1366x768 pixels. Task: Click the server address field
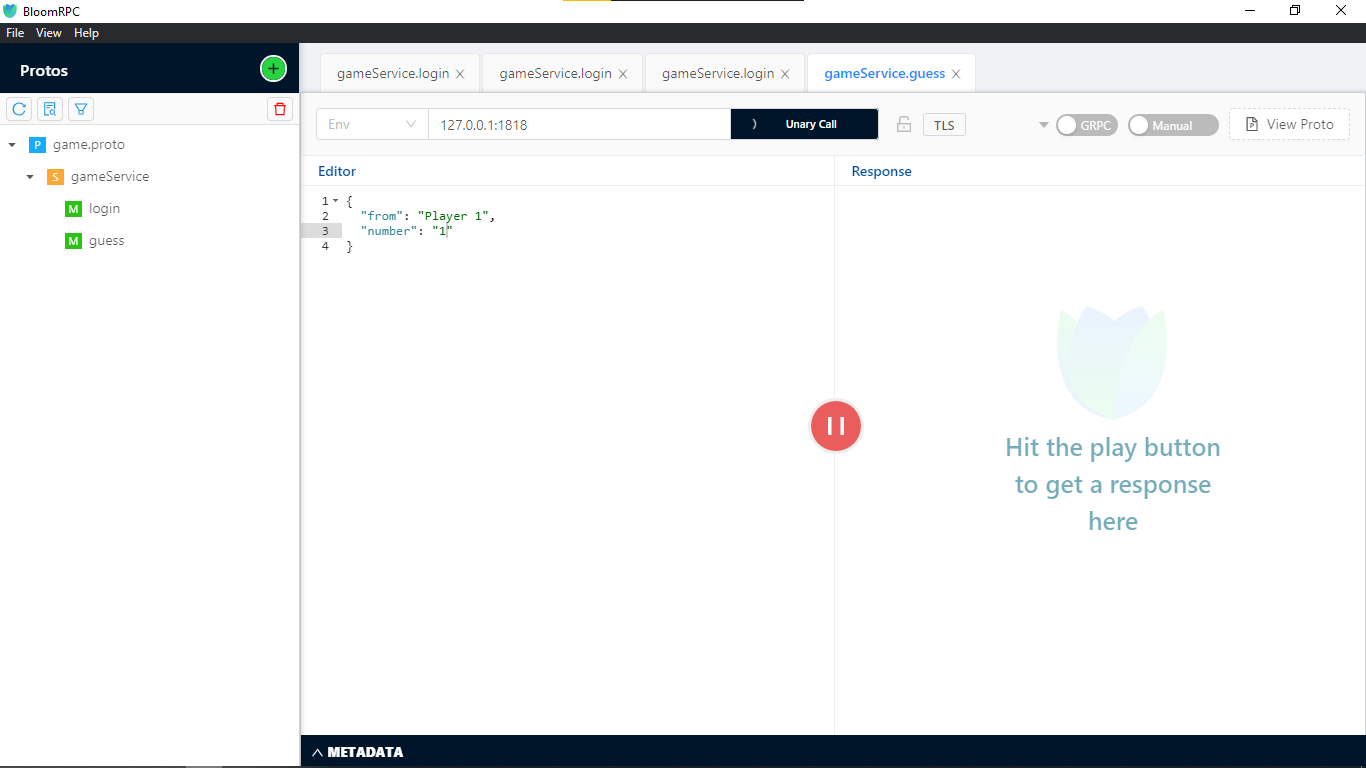pyautogui.click(x=579, y=124)
